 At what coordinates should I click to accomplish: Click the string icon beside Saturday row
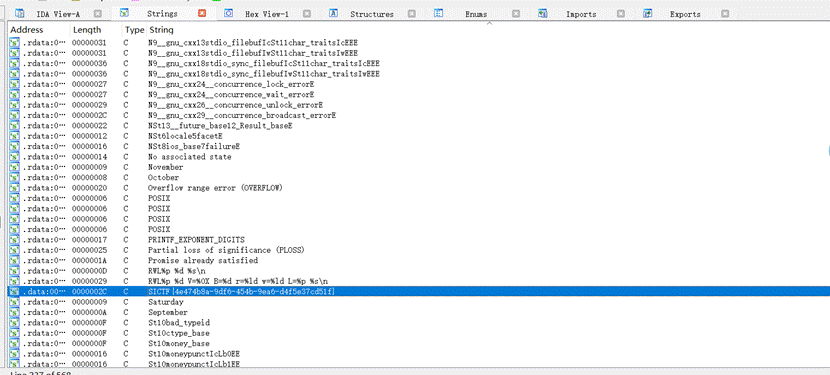coord(14,302)
